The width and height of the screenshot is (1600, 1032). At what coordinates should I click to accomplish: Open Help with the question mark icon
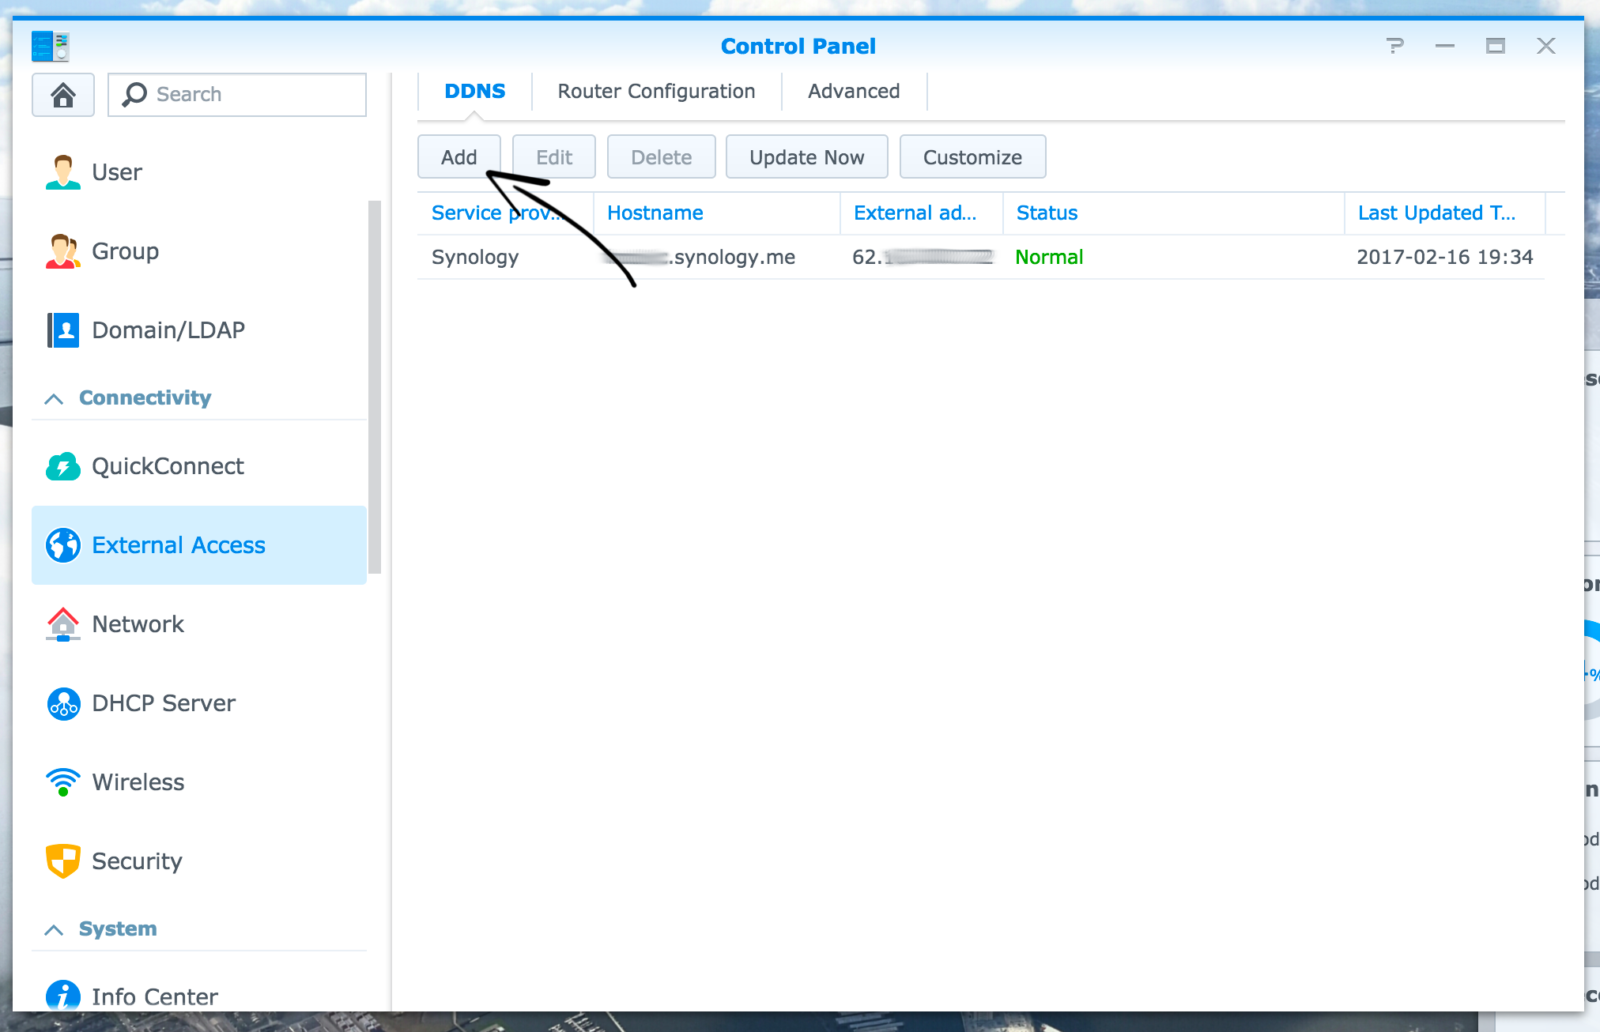click(x=1395, y=46)
